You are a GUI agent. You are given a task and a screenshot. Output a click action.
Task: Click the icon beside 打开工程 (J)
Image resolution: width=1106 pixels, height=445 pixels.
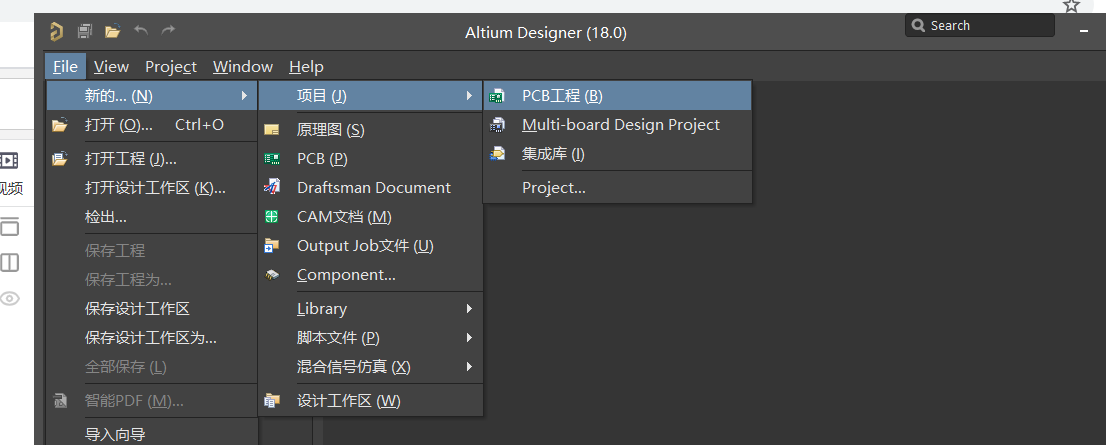pos(60,159)
